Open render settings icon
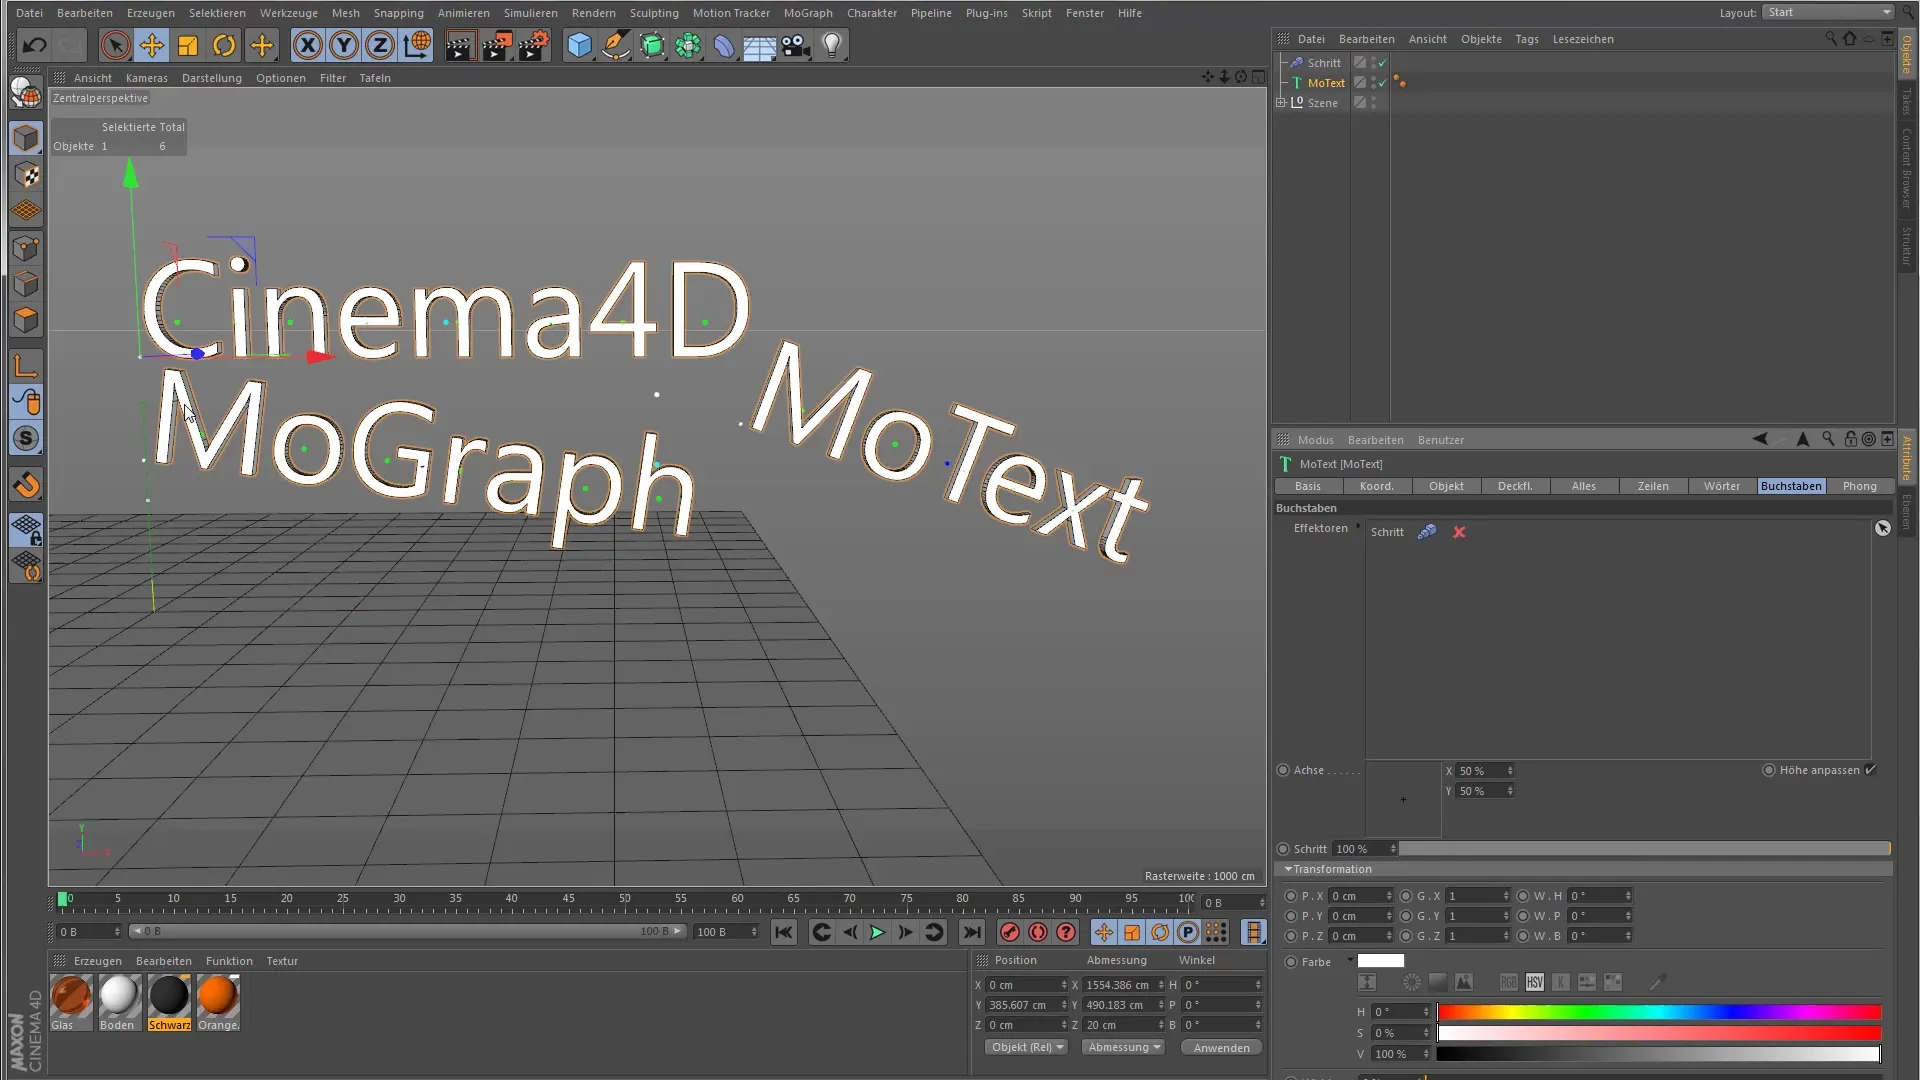This screenshot has width=1920, height=1080. [534, 45]
